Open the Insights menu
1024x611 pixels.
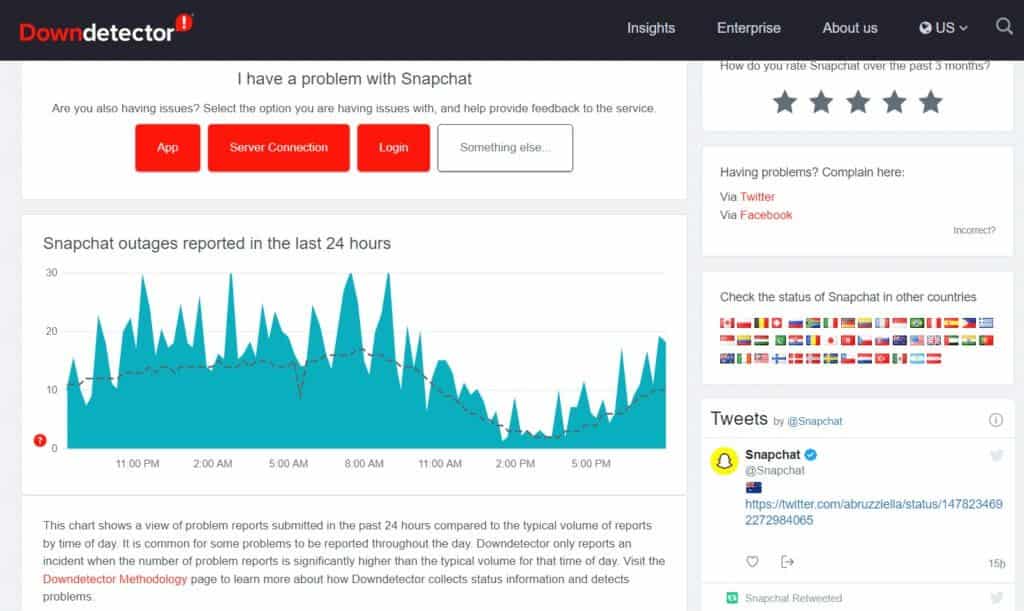pyautogui.click(x=650, y=28)
